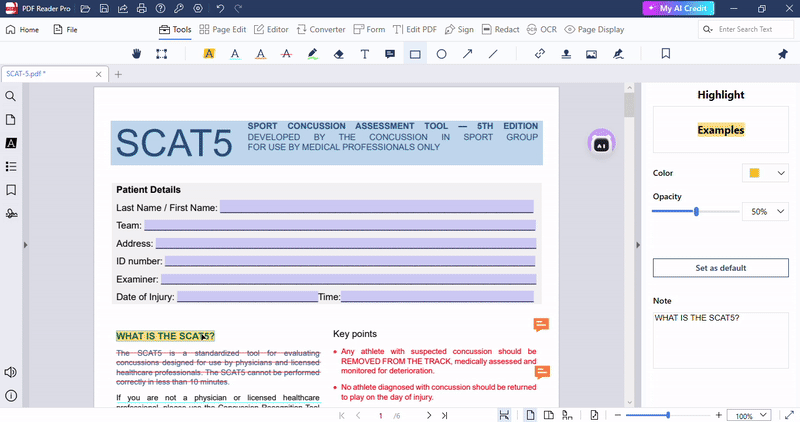The image size is (800, 422).
Task: Pin the toolbar with the pushpin icon
Action: [783, 54]
